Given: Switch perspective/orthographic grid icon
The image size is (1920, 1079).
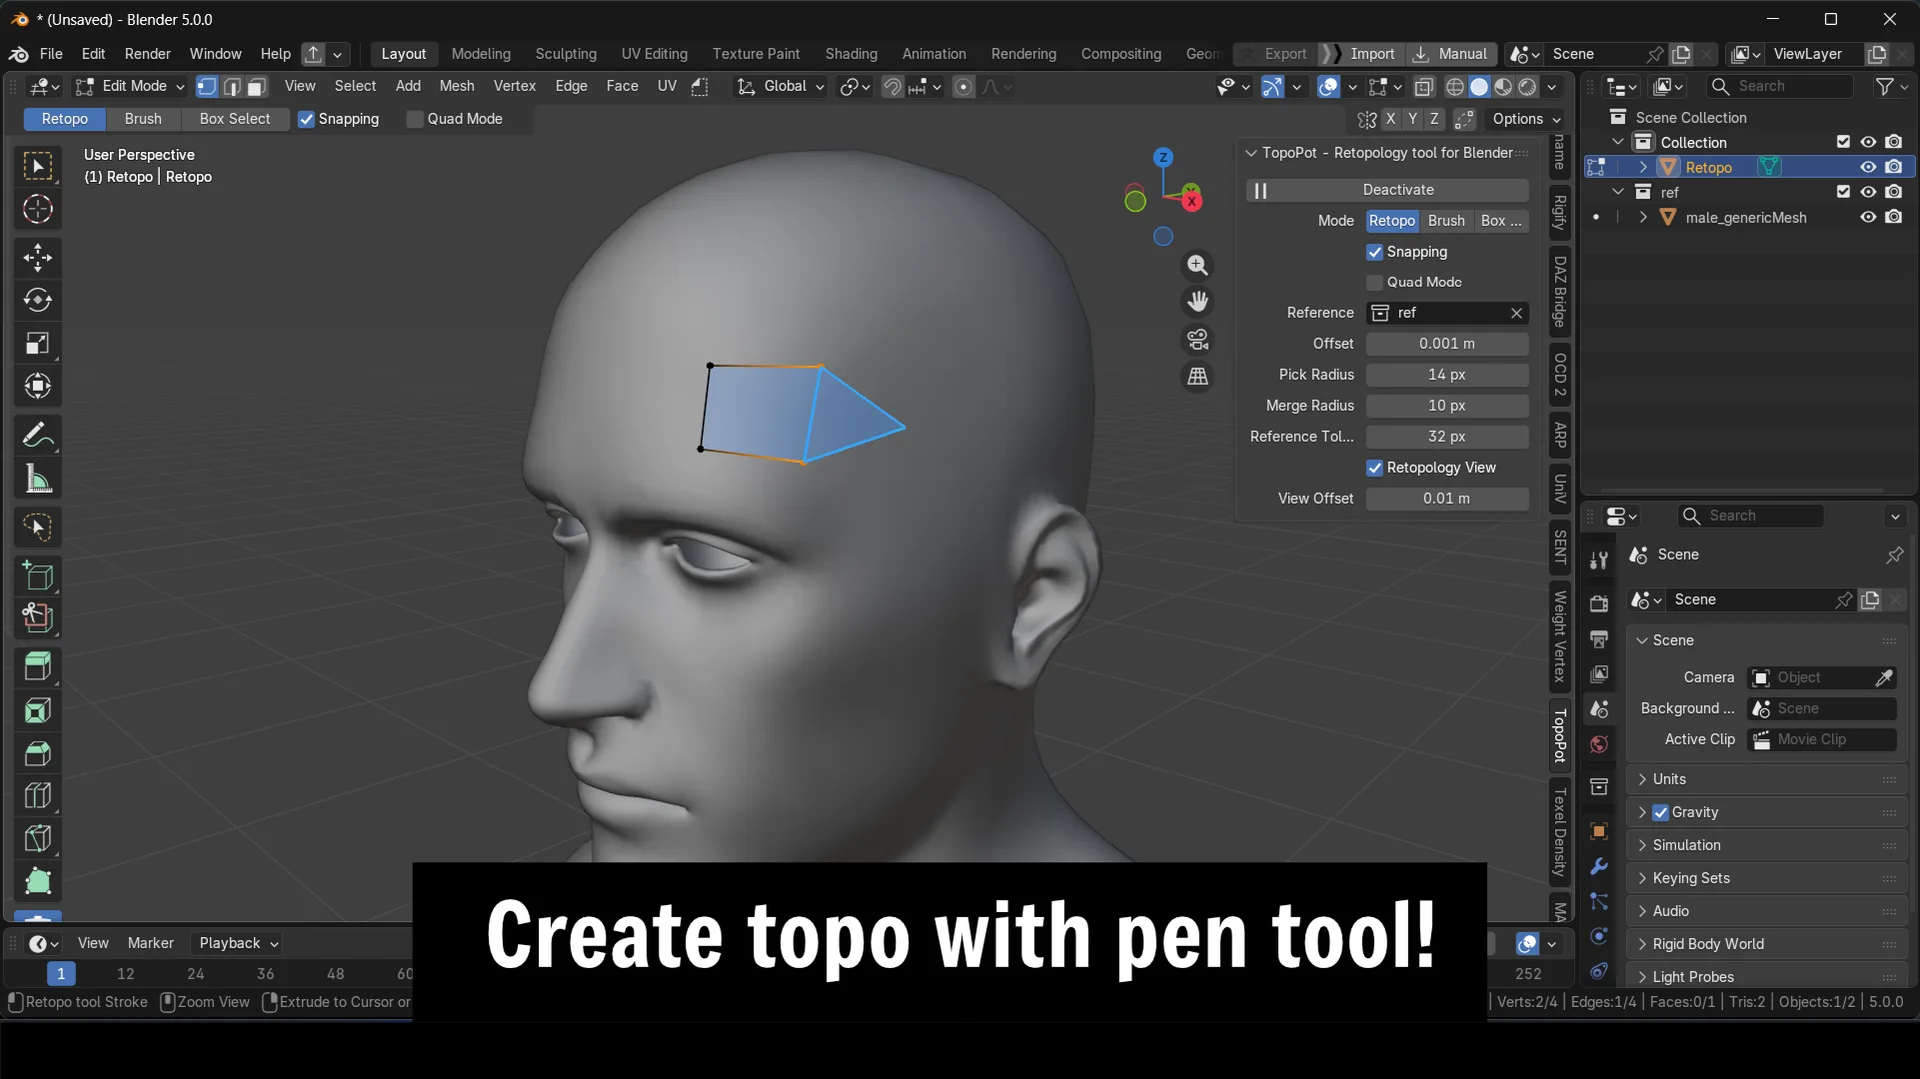Looking at the screenshot, I should (1197, 377).
